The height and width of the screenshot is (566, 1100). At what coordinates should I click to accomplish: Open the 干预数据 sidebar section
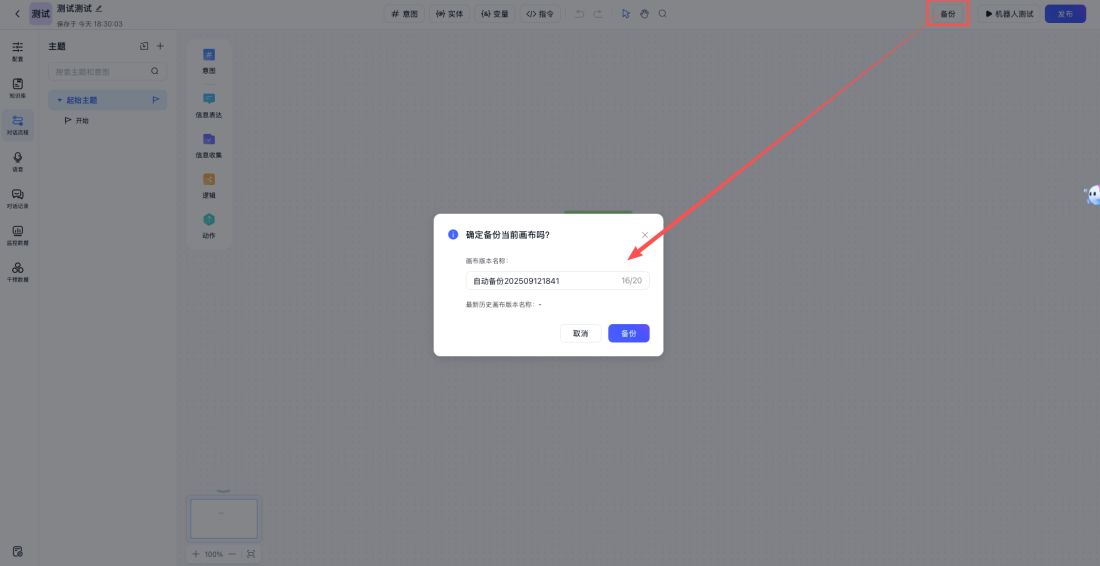click(18, 272)
